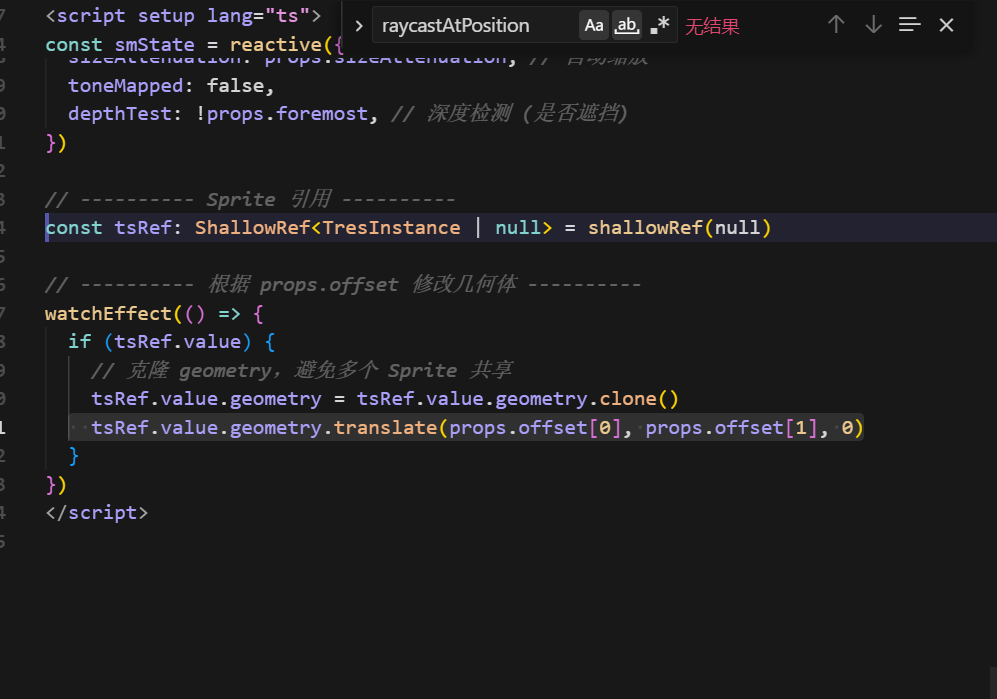Expand the replace field with the chevron
Viewport: 997px width, 699px height.
pos(359,26)
